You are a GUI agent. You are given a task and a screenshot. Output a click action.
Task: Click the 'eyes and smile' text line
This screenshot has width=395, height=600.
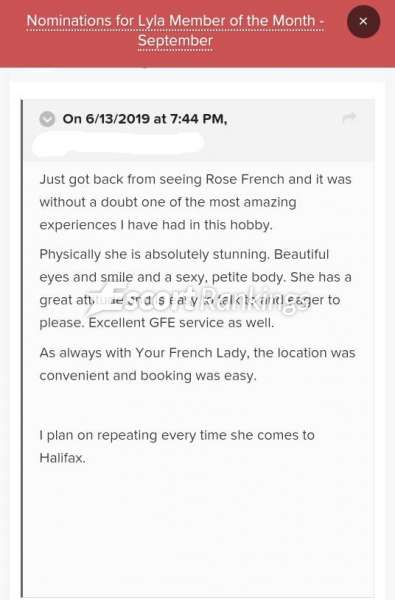pos(195,277)
